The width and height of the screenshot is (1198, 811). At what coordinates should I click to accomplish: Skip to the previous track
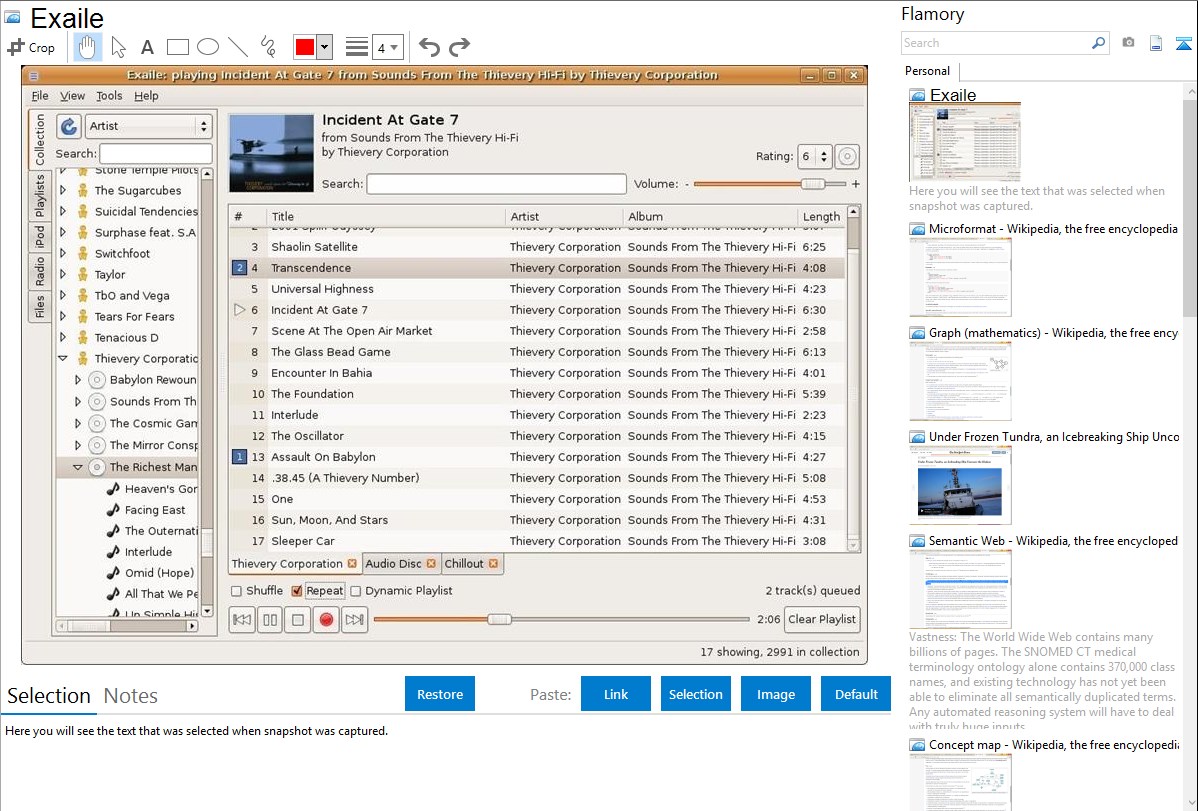(x=242, y=619)
